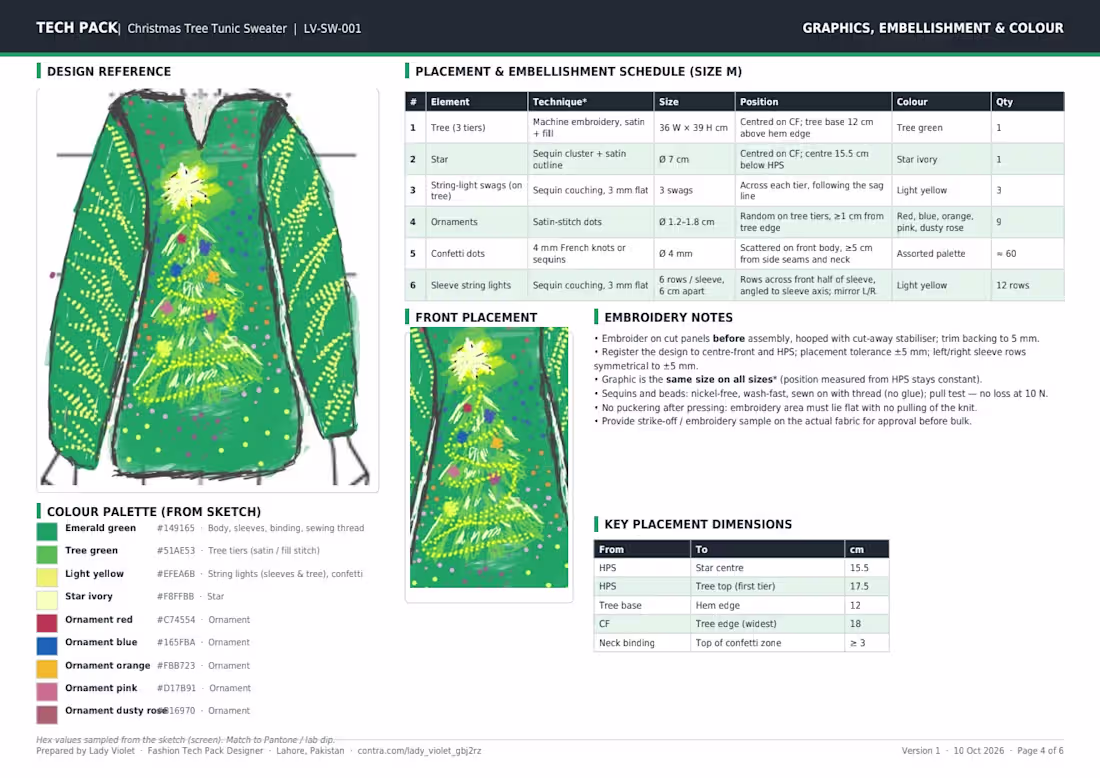The width and height of the screenshot is (1100, 778).
Task: Click the PLACEMENT & EMBELLISHMENT SCHEDULE heading
Action: coord(579,72)
